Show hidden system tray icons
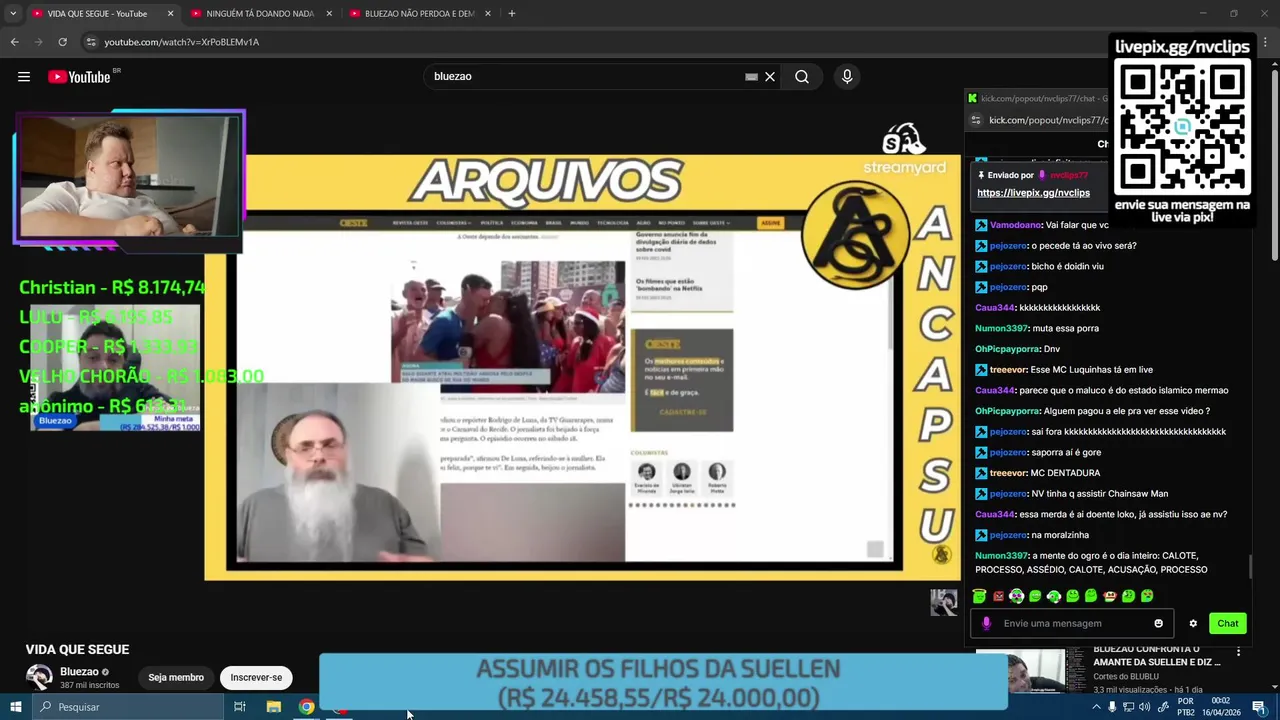The width and height of the screenshot is (1280, 720). pos(1096,707)
